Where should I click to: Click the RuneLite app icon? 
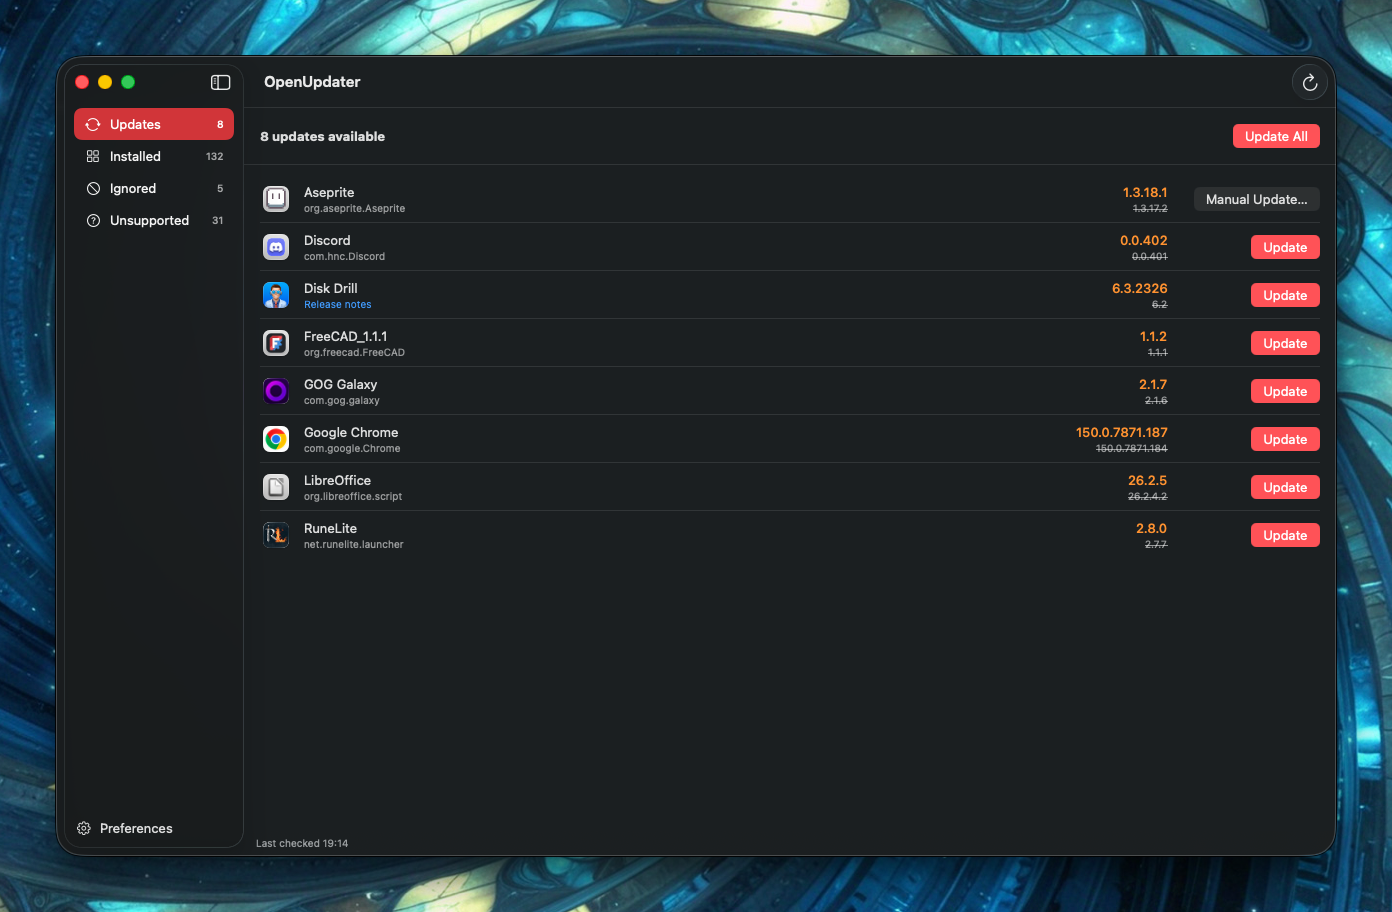[276, 535]
